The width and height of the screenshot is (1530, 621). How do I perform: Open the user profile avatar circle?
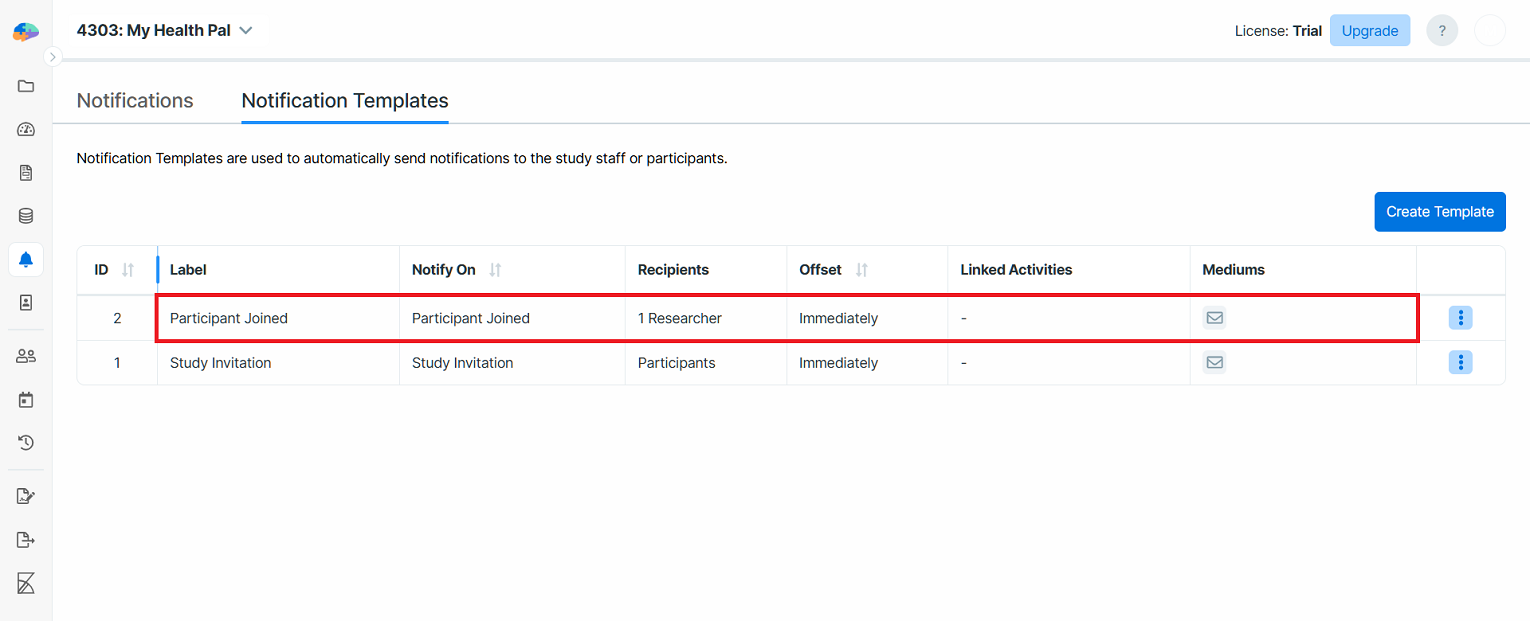pyautogui.click(x=1490, y=30)
